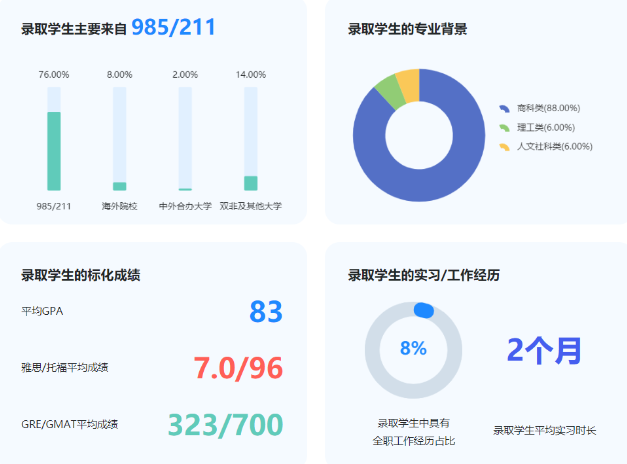Image resolution: width=627 pixels, height=464 pixels.
Task: Click the 2个月 internship duration value
Action: 544,351
